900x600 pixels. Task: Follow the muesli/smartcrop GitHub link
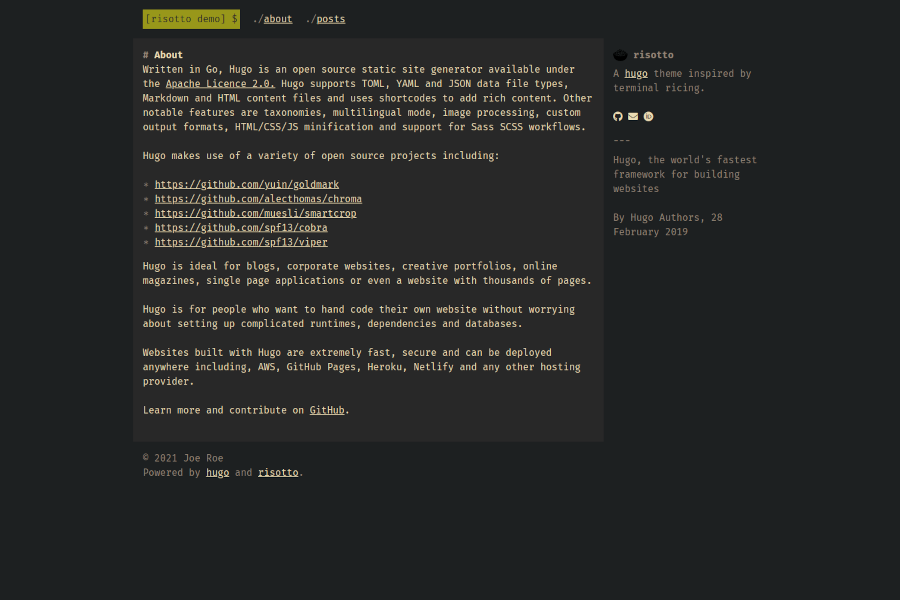tap(255, 213)
